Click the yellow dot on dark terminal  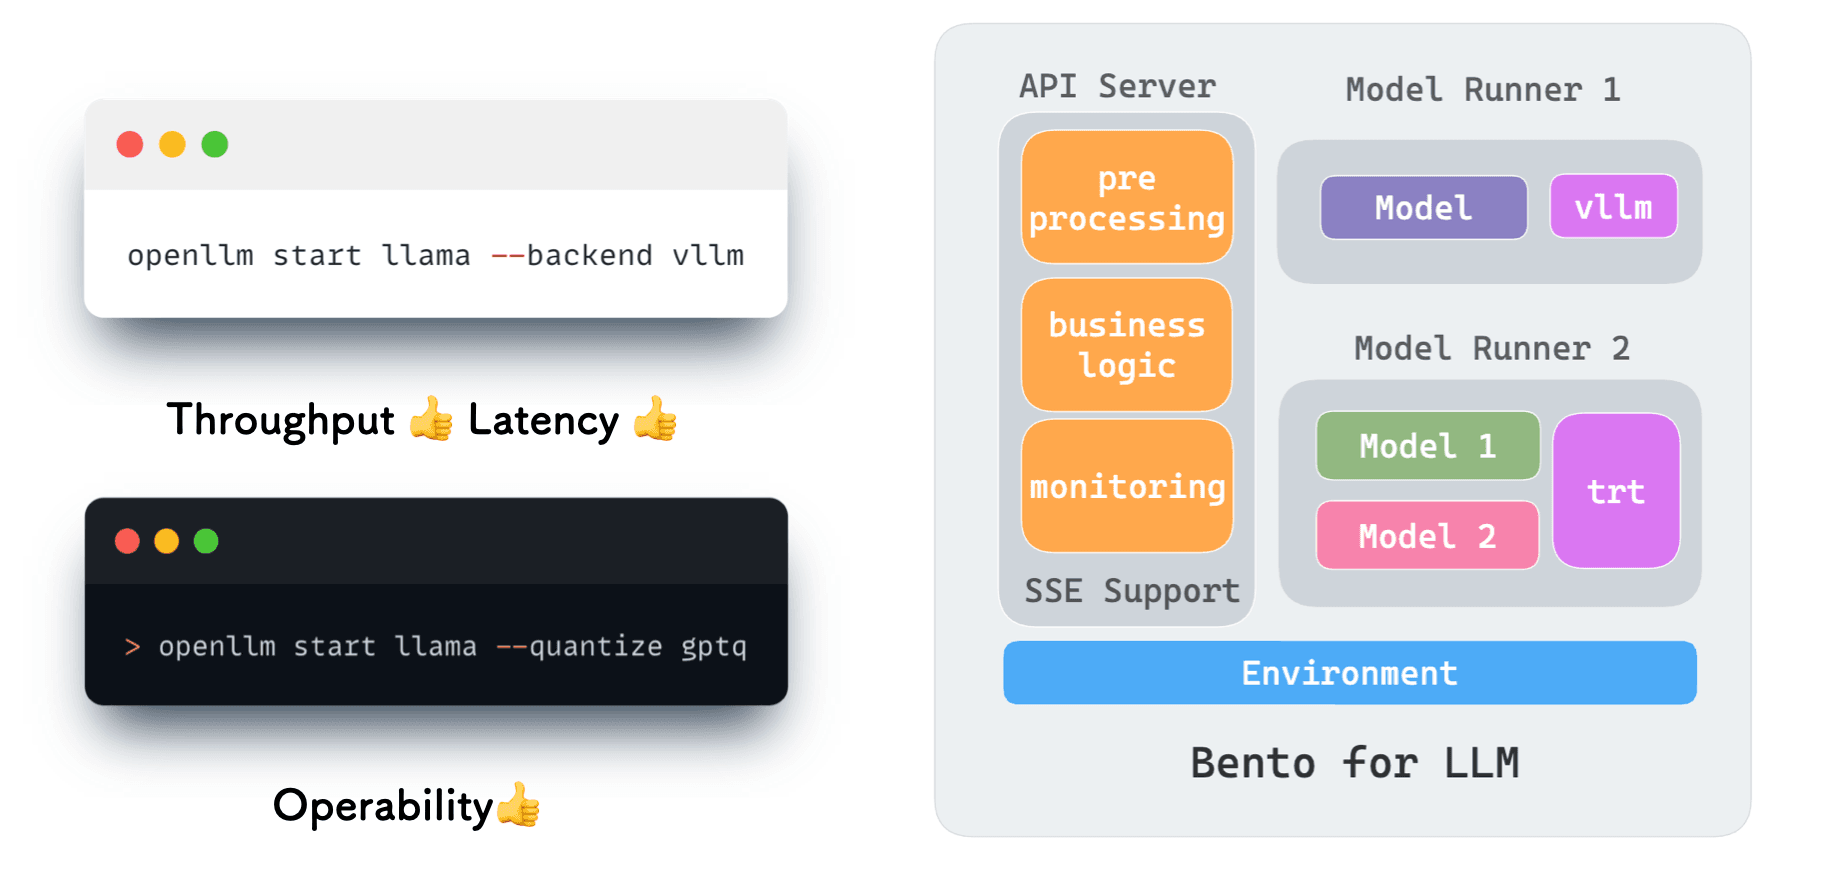pos(167,541)
